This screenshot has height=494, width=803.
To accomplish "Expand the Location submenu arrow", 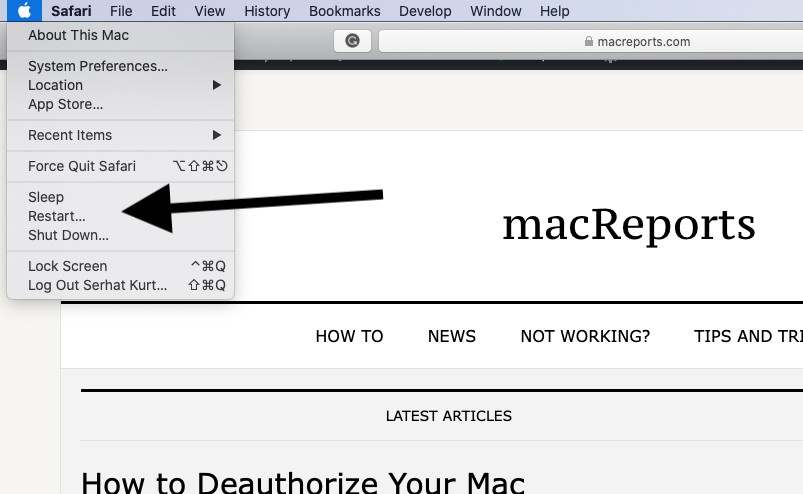I will pos(217,85).
